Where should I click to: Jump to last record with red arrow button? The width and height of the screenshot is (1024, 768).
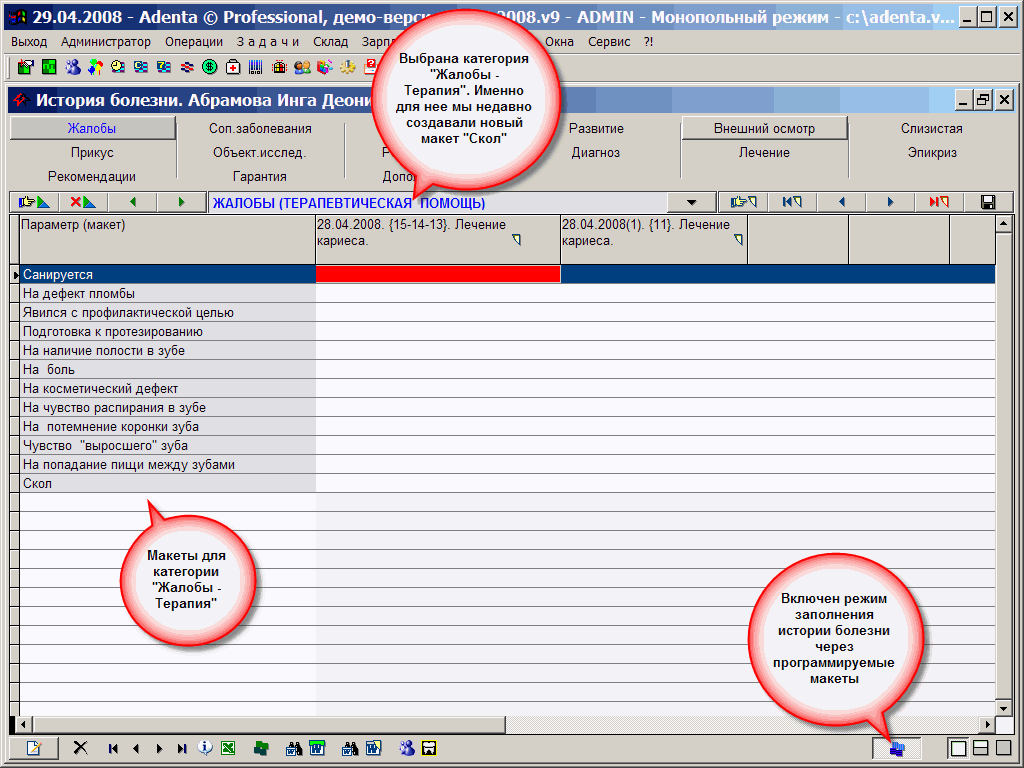938,202
